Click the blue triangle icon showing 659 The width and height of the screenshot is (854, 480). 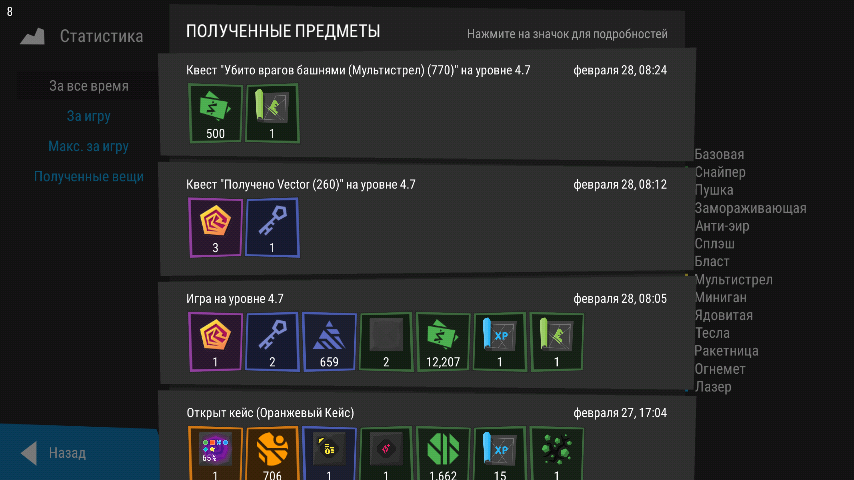329,342
